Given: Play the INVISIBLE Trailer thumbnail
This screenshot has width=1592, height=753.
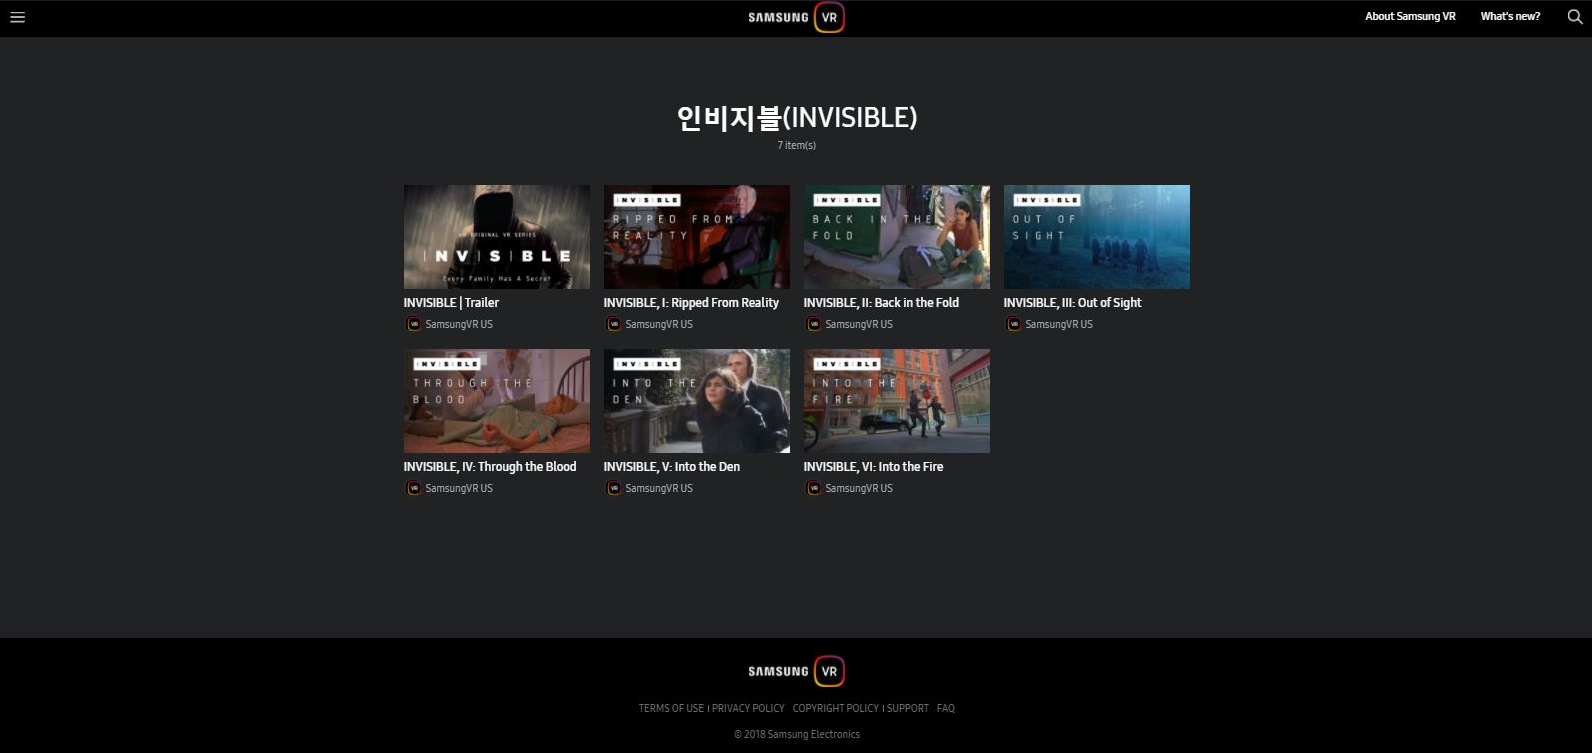Looking at the screenshot, I should pos(497,237).
